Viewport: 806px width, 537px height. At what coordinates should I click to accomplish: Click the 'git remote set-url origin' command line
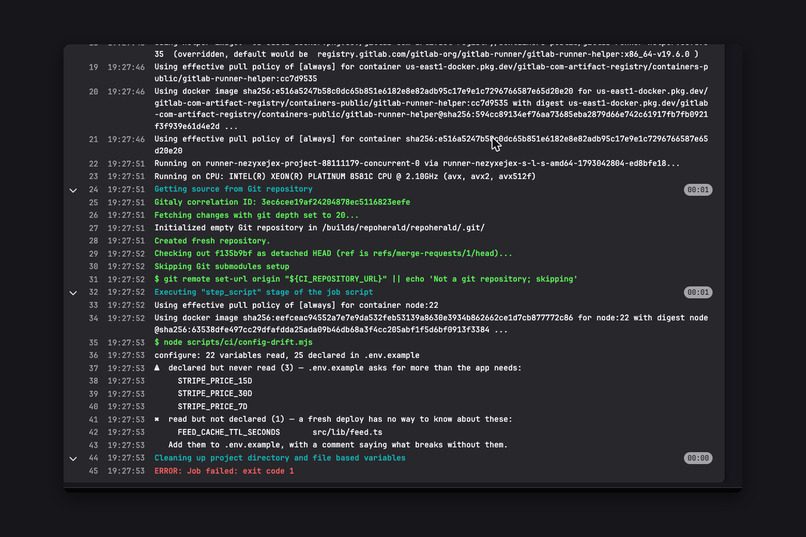click(366, 279)
